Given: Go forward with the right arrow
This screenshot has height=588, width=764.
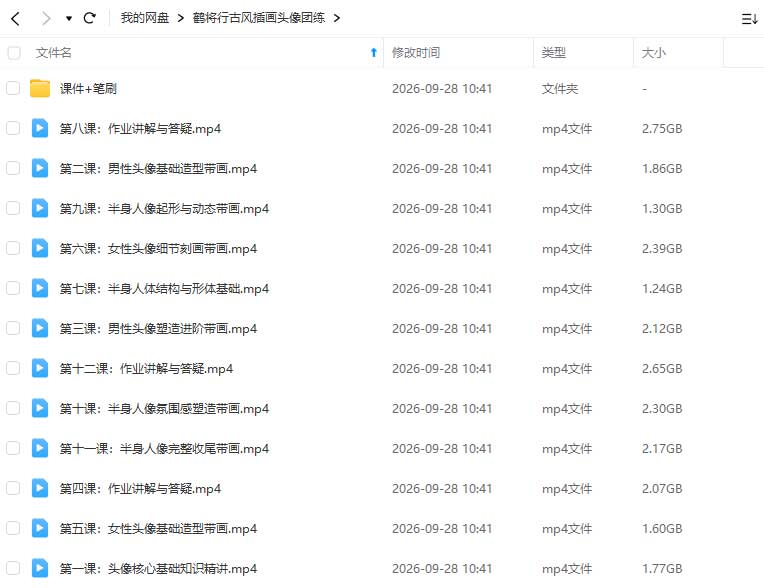Looking at the screenshot, I should (46, 19).
